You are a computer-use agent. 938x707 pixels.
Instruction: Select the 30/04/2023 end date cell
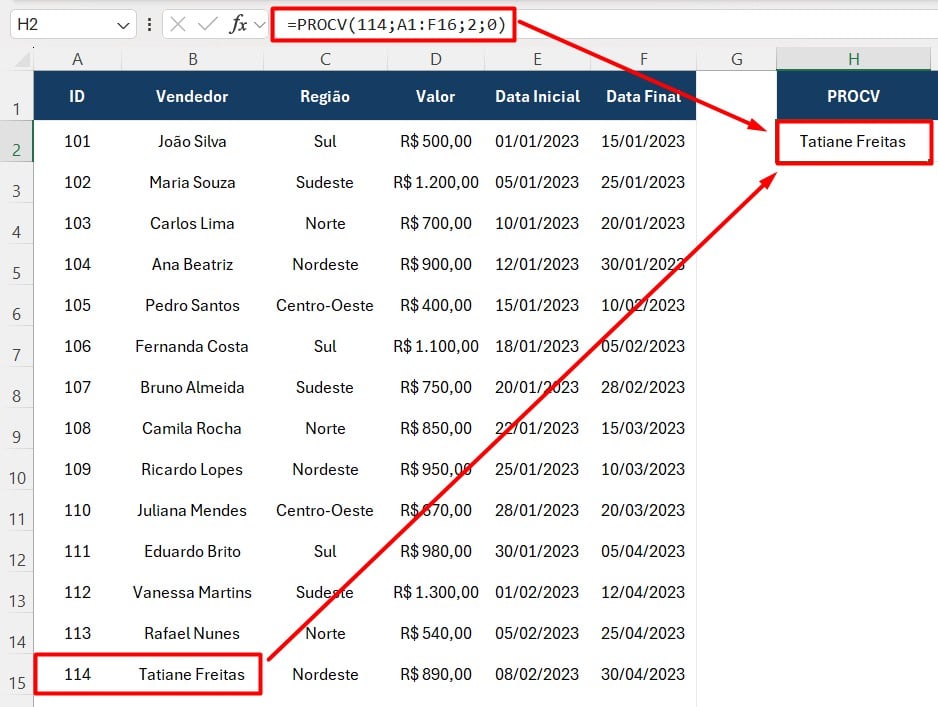coord(643,675)
